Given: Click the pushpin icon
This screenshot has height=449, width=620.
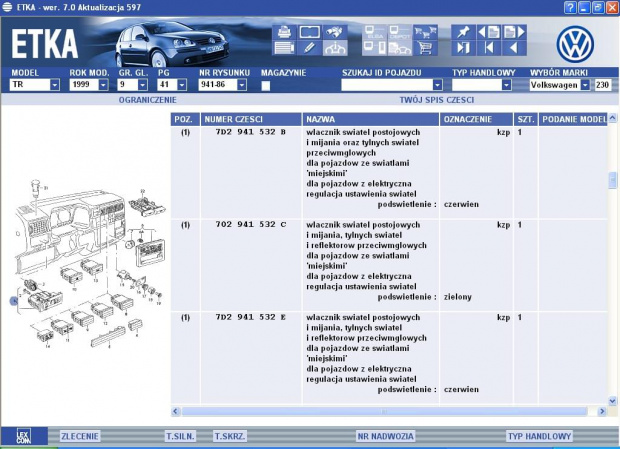Looking at the screenshot, I should coord(463,32).
